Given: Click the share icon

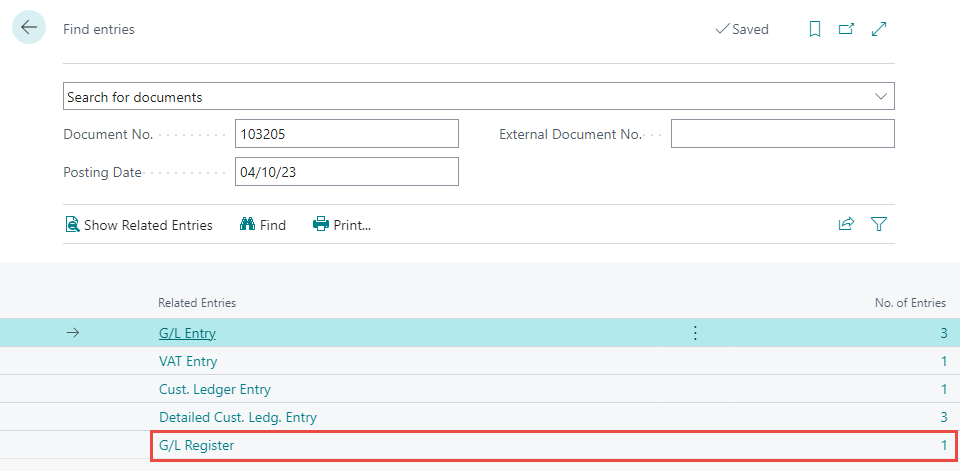Looking at the screenshot, I should (846, 224).
